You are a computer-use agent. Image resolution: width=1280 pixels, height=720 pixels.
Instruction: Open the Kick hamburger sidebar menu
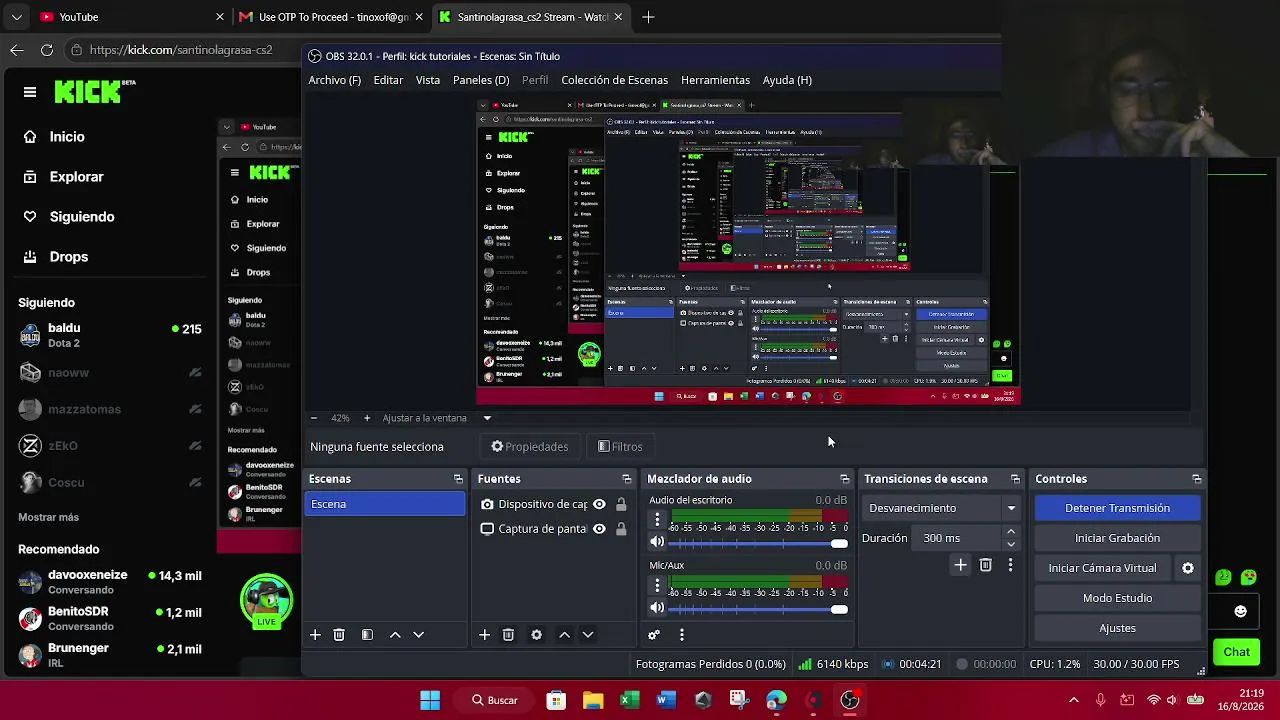click(30, 92)
